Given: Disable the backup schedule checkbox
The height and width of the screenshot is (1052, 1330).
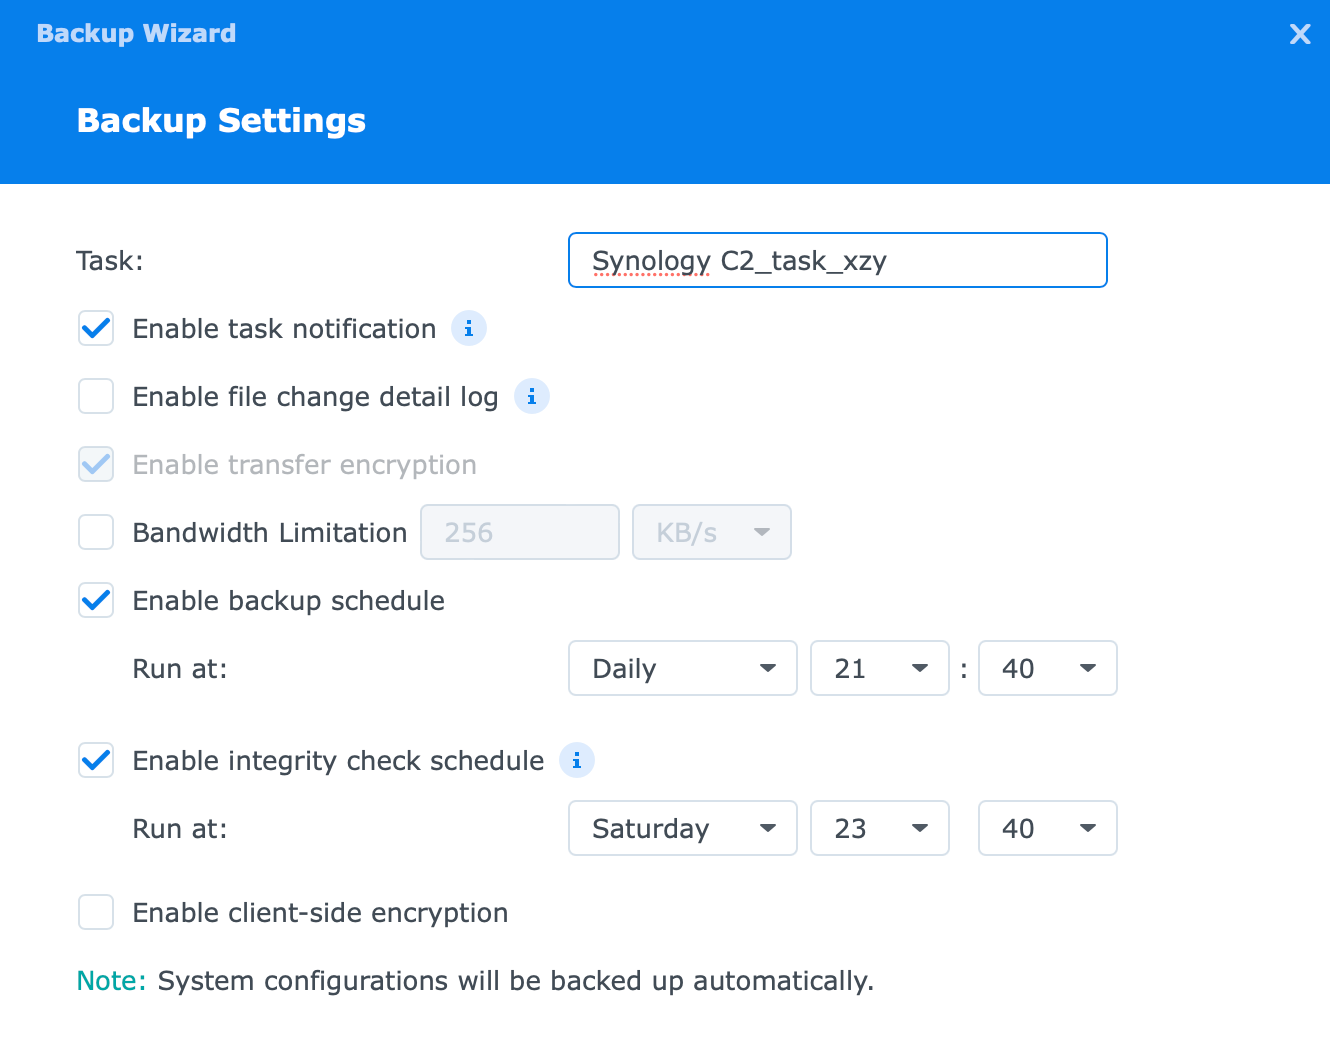Looking at the screenshot, I should coord(96,600).
